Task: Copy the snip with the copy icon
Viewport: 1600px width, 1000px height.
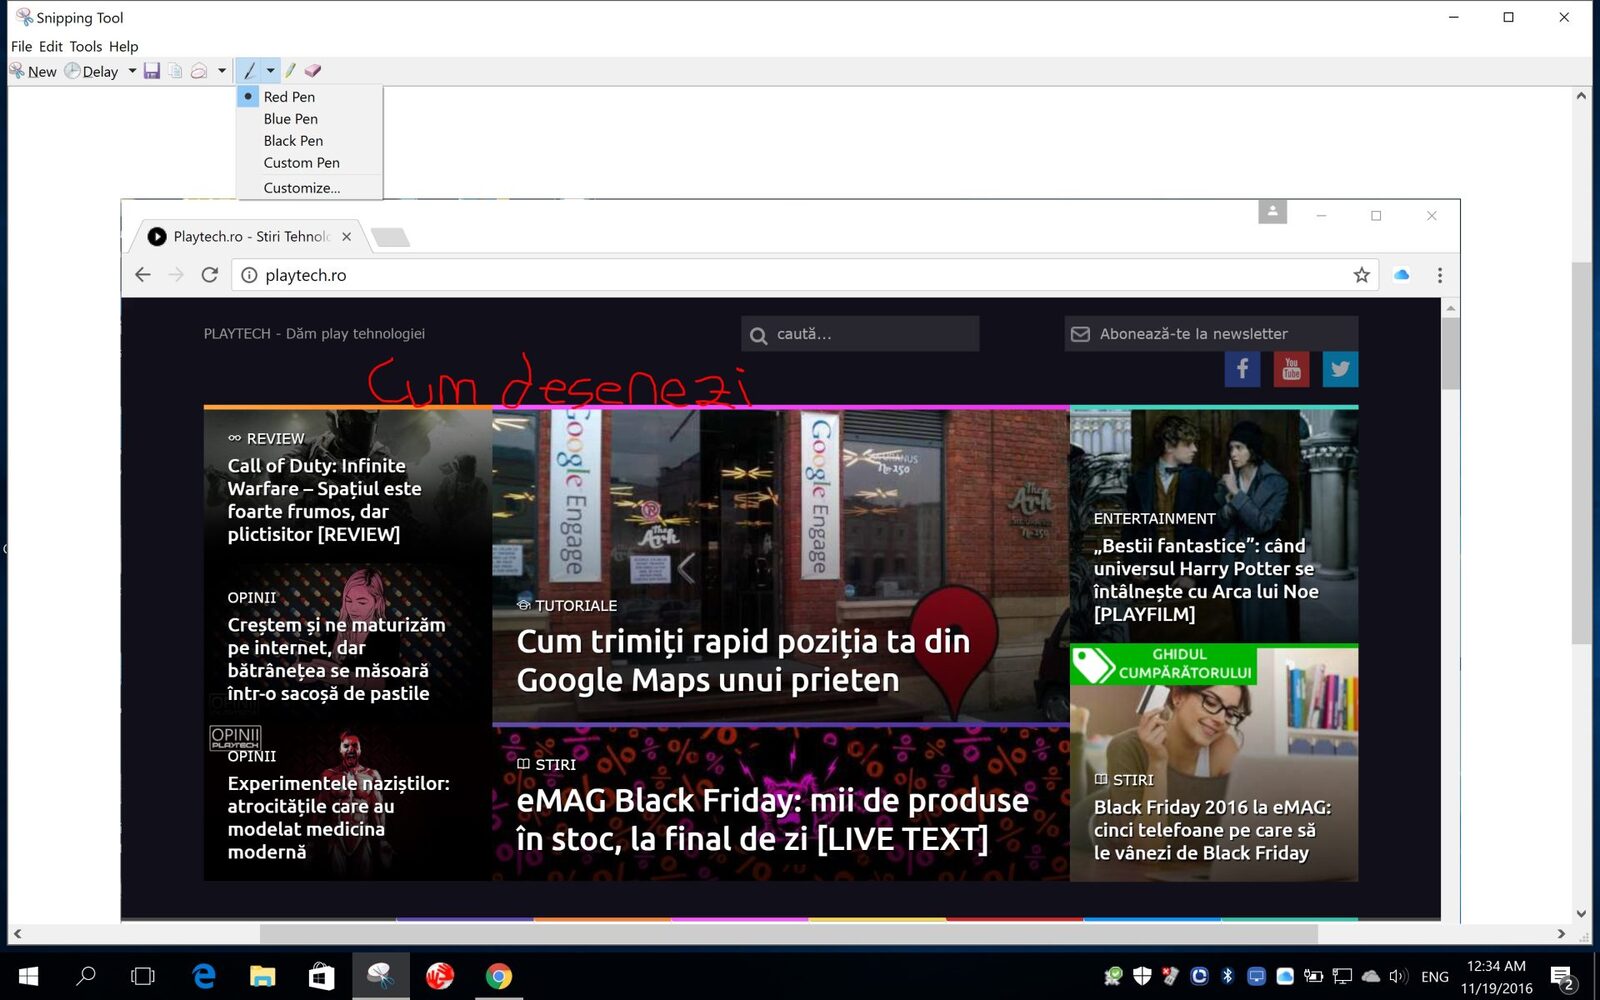Action: point(175,71)
